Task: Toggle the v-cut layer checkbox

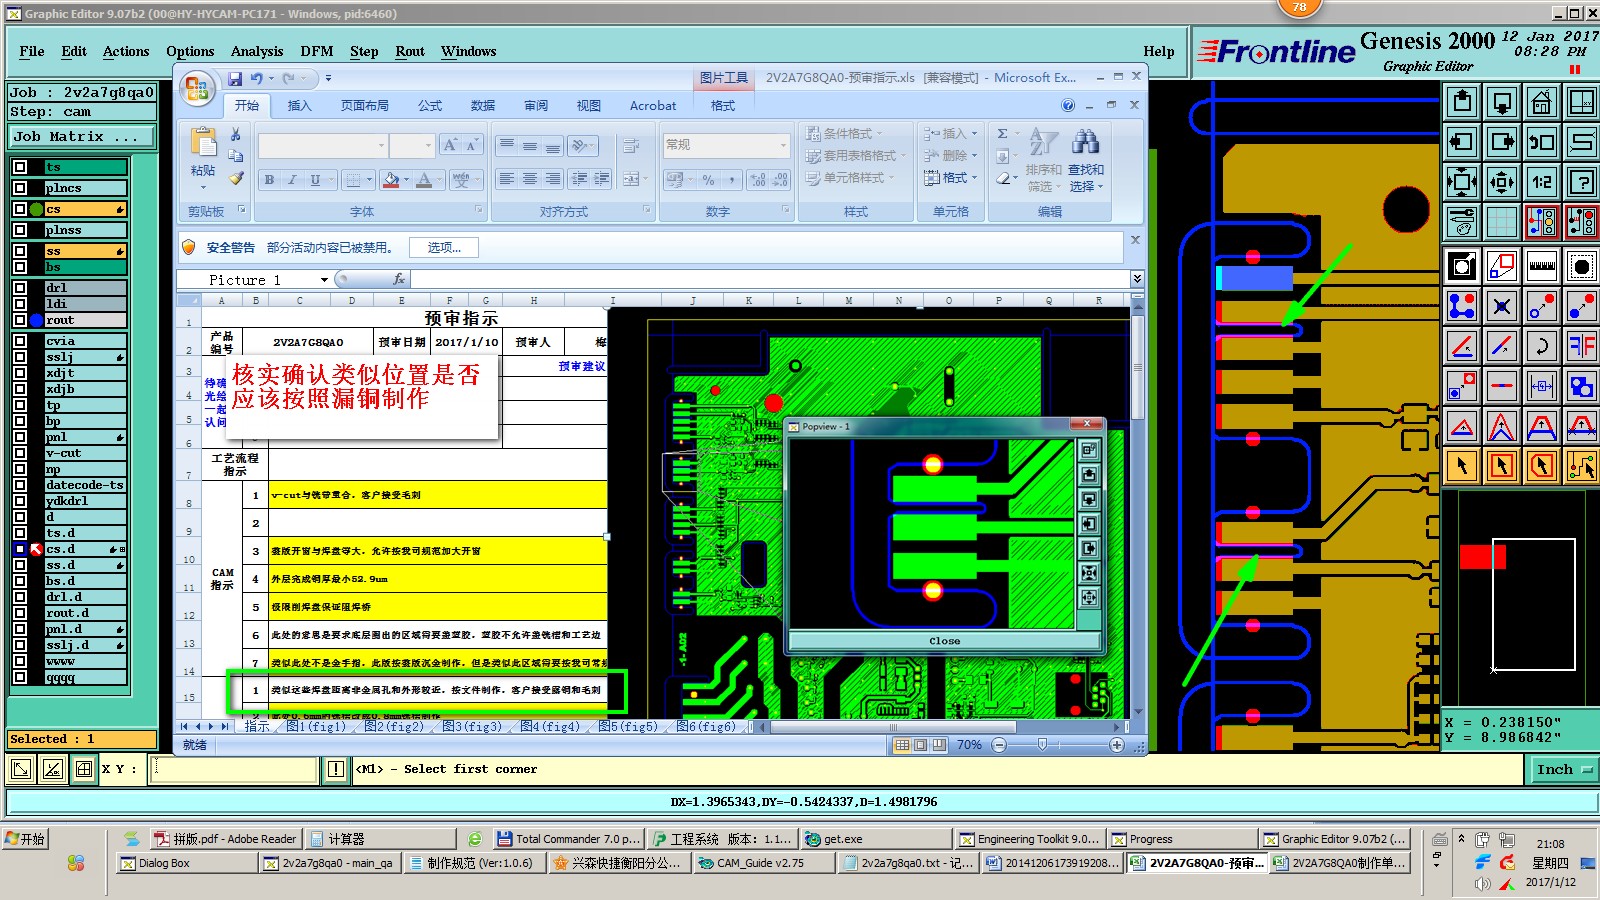Action: 20,453
